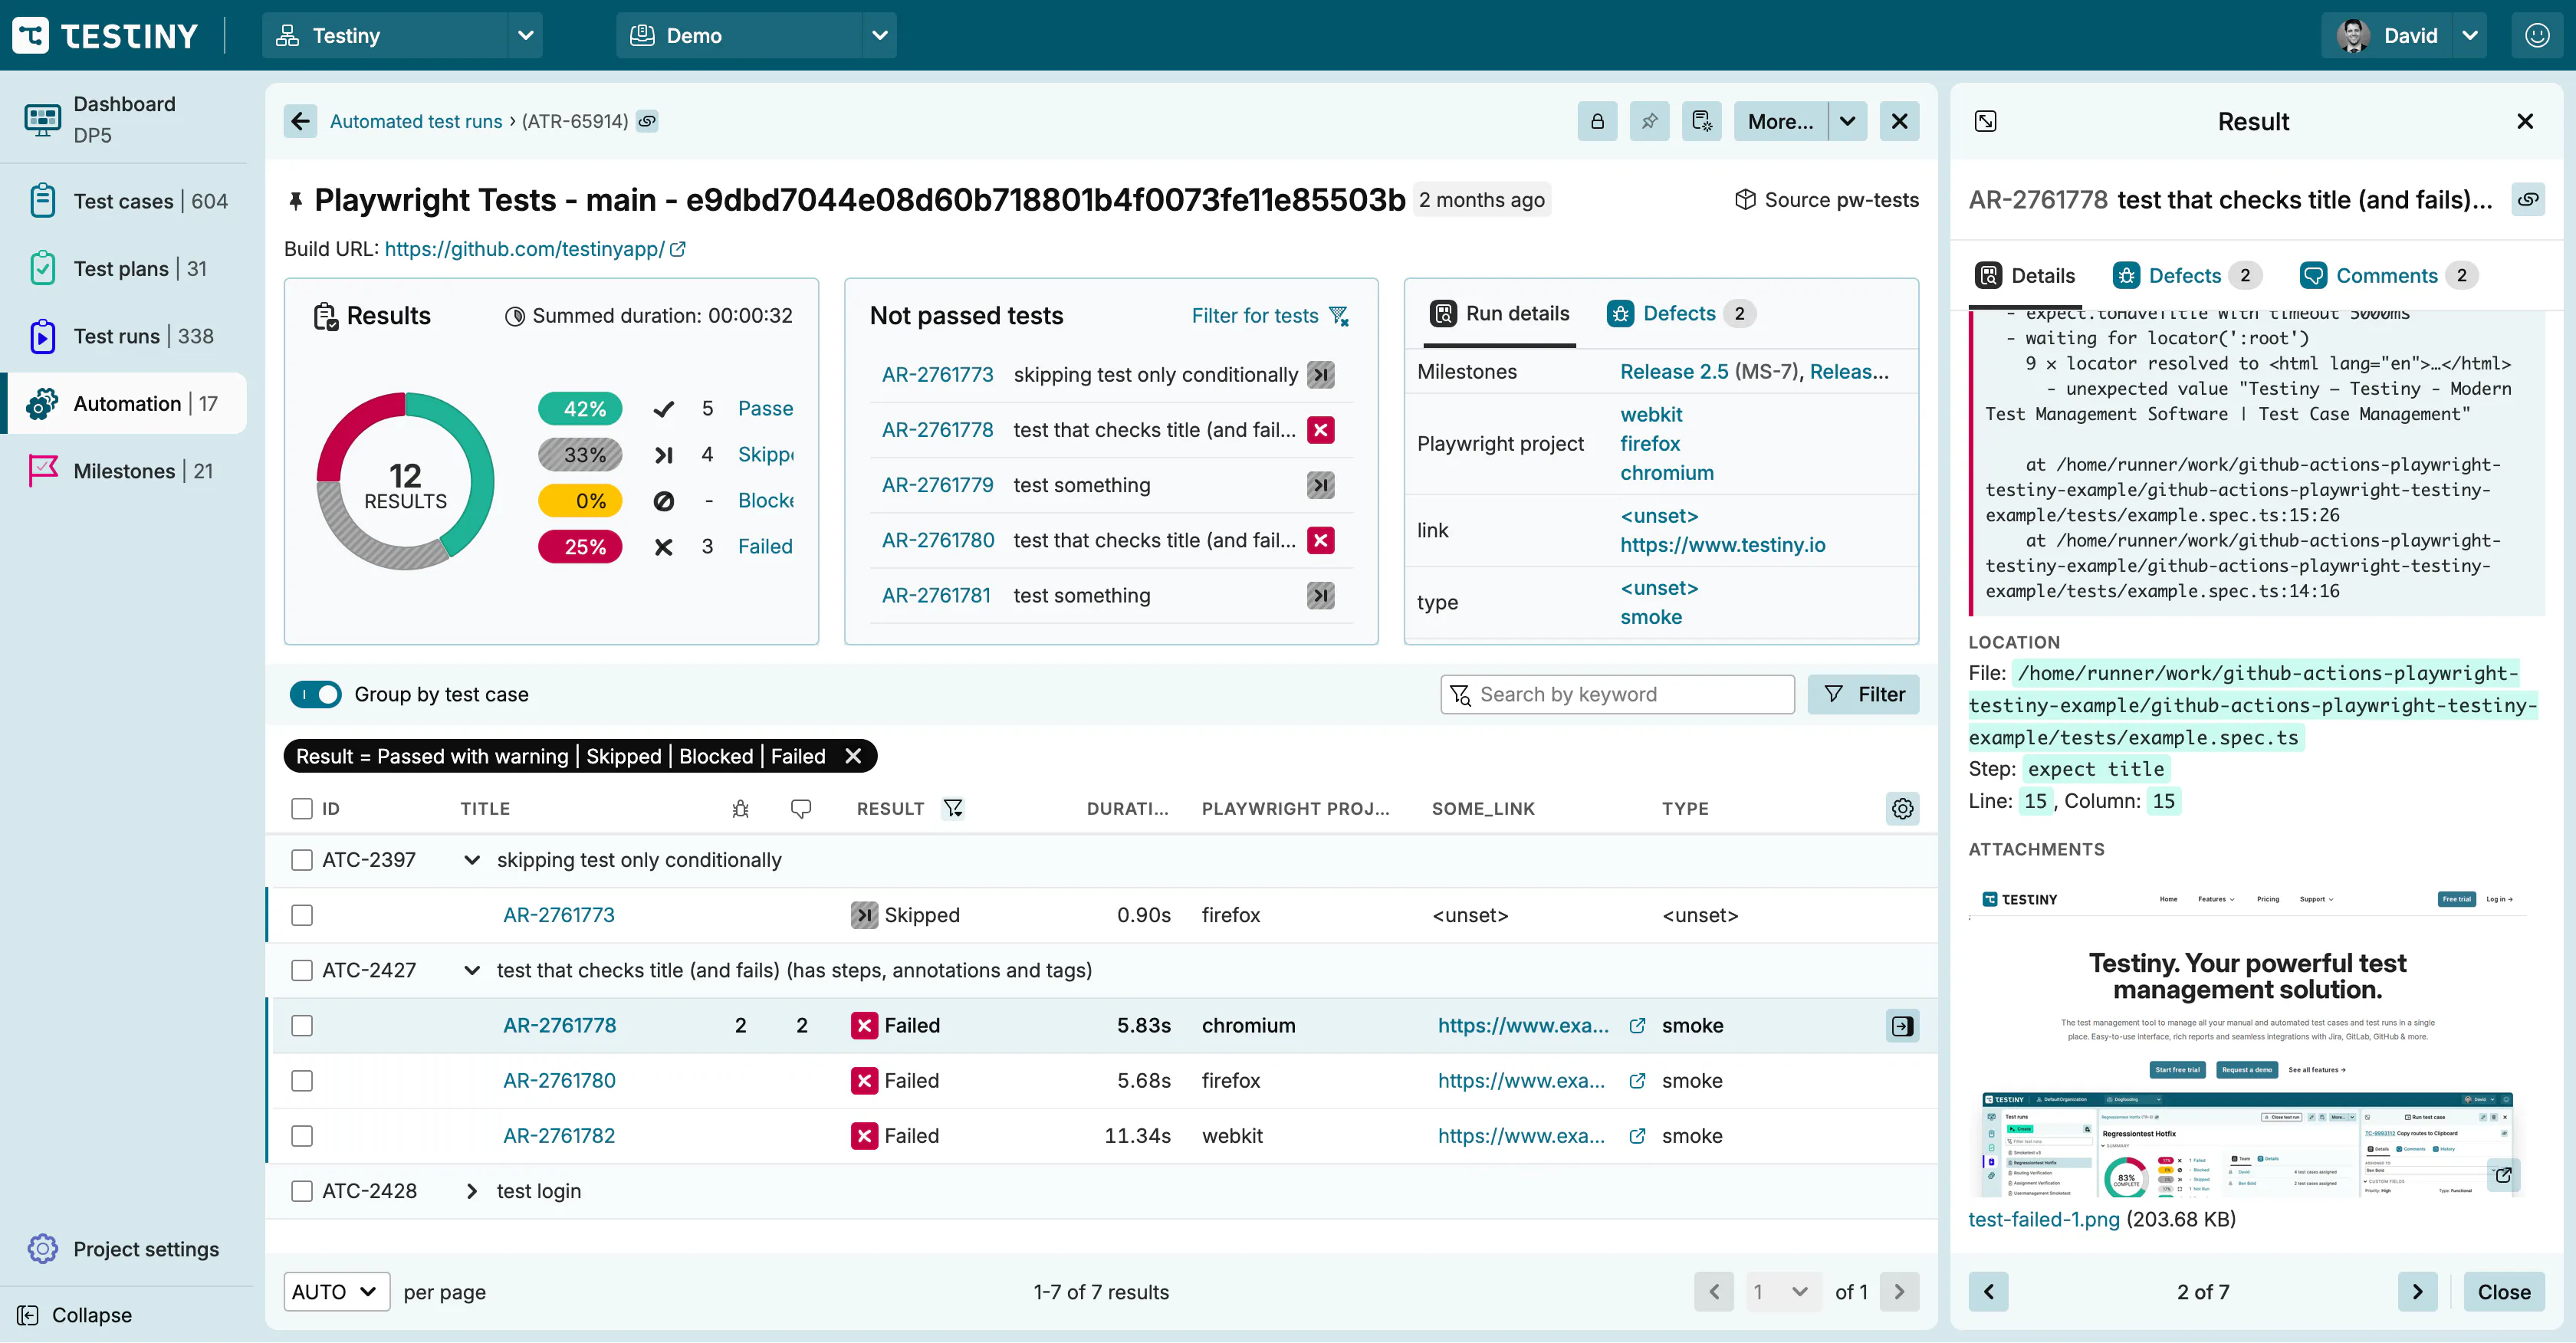Open table column settings gear
Image resolution: width=2576 pixels, height=1343 pixels.
[1902, 808]
